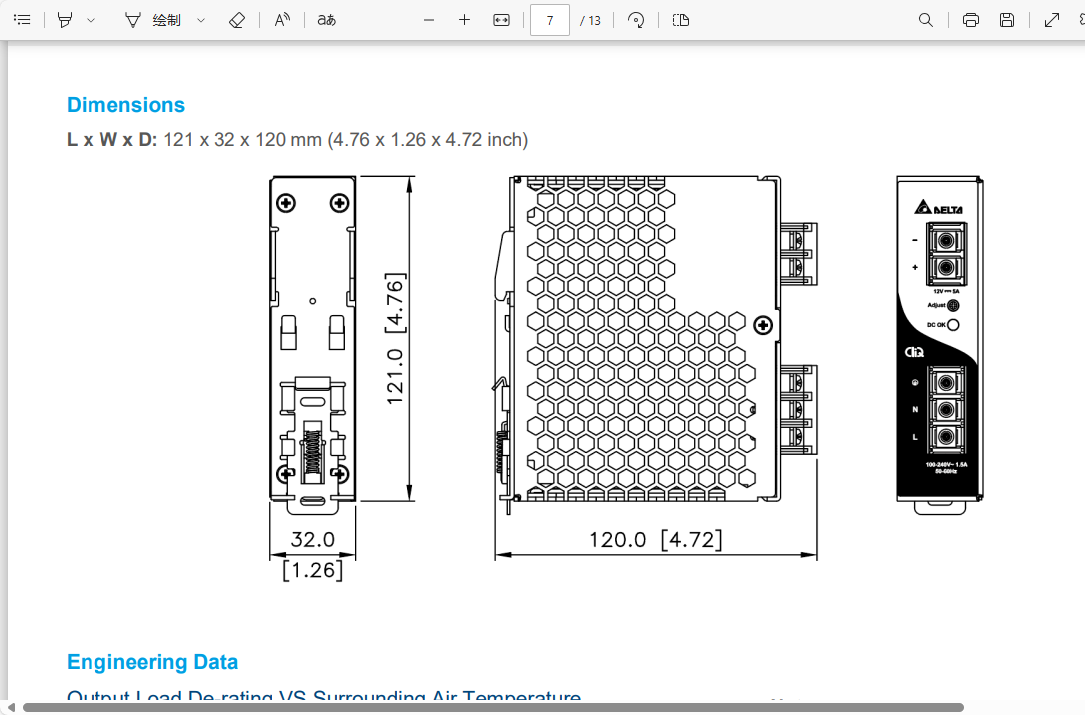Click the translate (aあ) icon

click(x=326, y=20)
